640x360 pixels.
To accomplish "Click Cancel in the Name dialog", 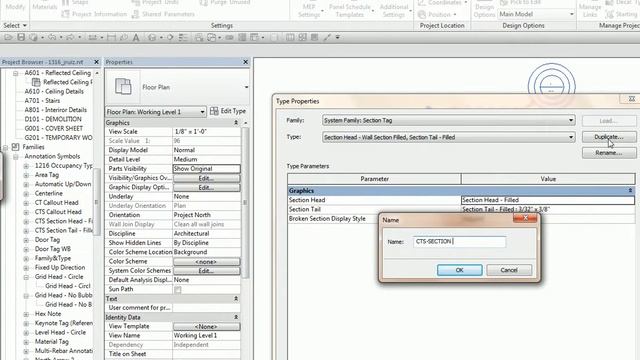I will [509, 270].
